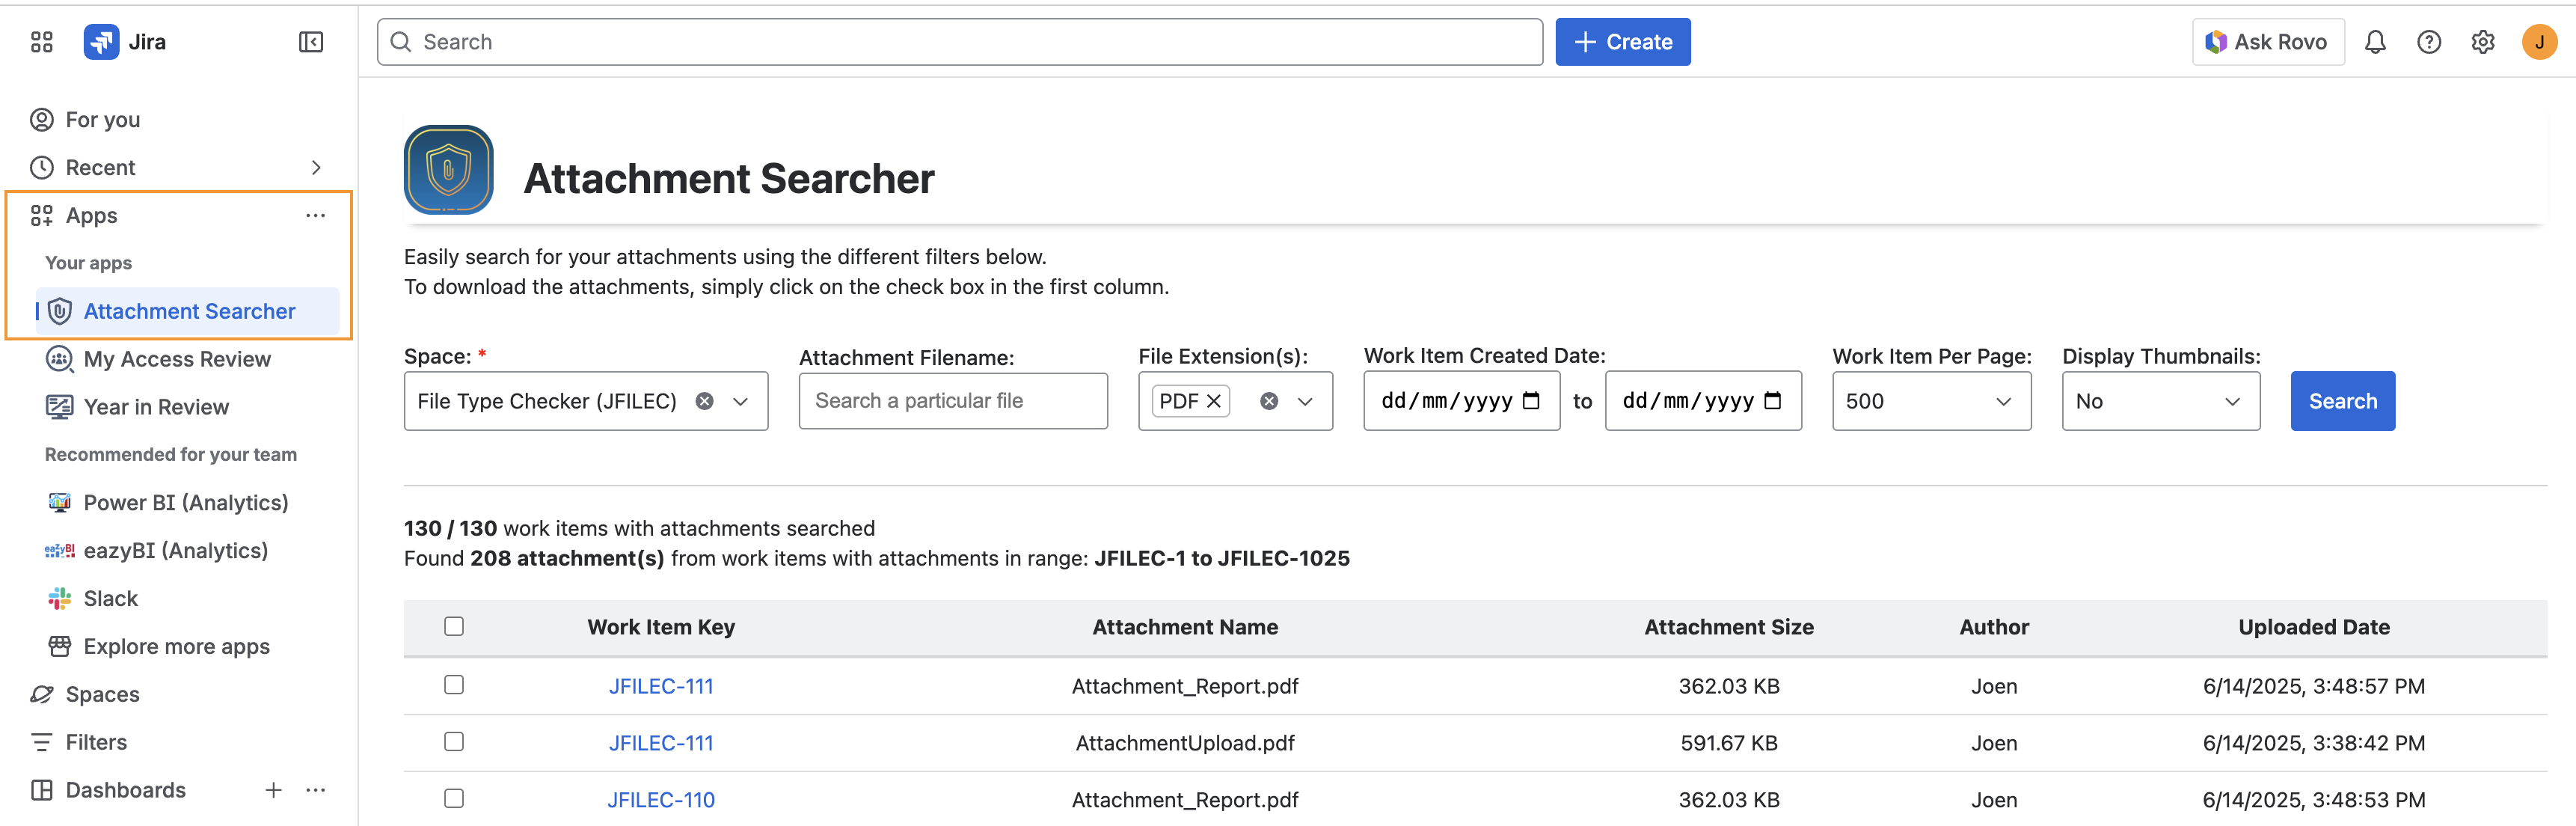
Task: Tick the checkbox for AttachmentUpload.pdf row
Action: pos(454,742)
